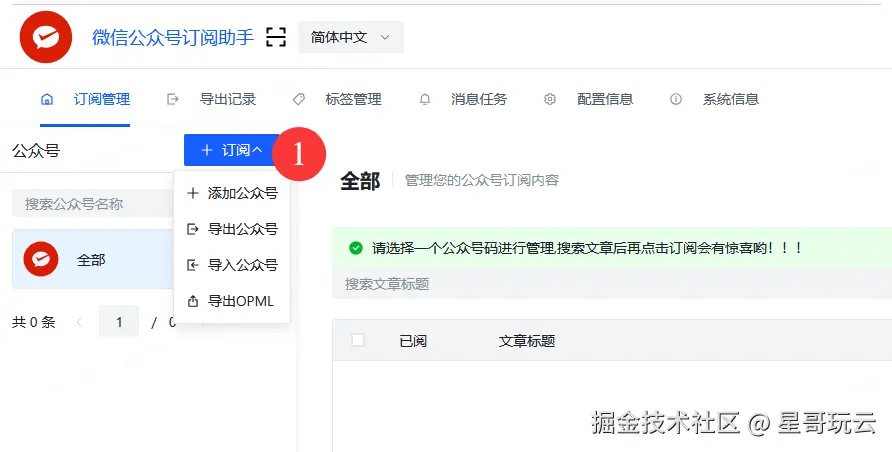Click the export icon beside 导出记录
Screen dimensions: 892x452
pos(172,99)
